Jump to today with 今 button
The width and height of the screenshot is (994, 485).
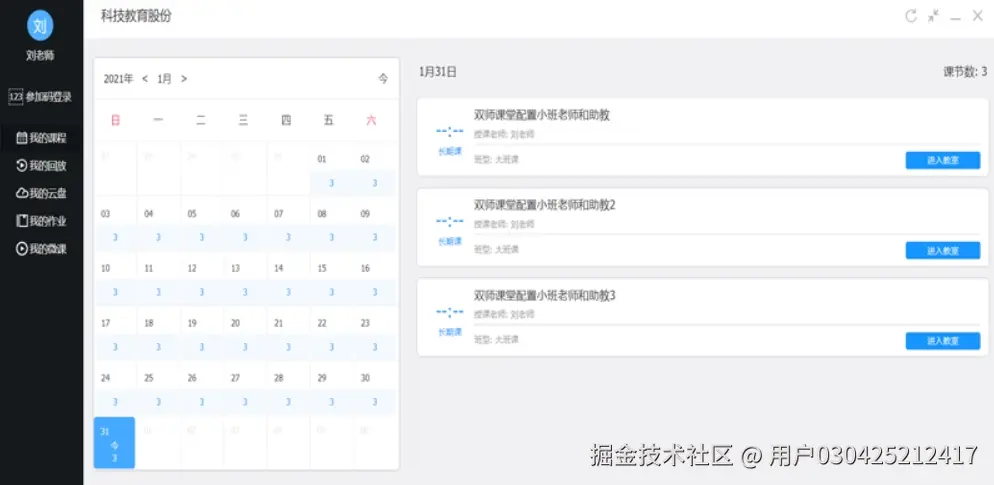pos(383,79)
